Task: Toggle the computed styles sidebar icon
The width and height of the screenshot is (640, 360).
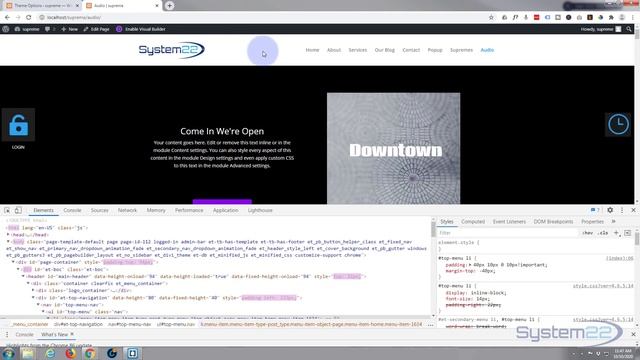Action: [x=627, y=233]
